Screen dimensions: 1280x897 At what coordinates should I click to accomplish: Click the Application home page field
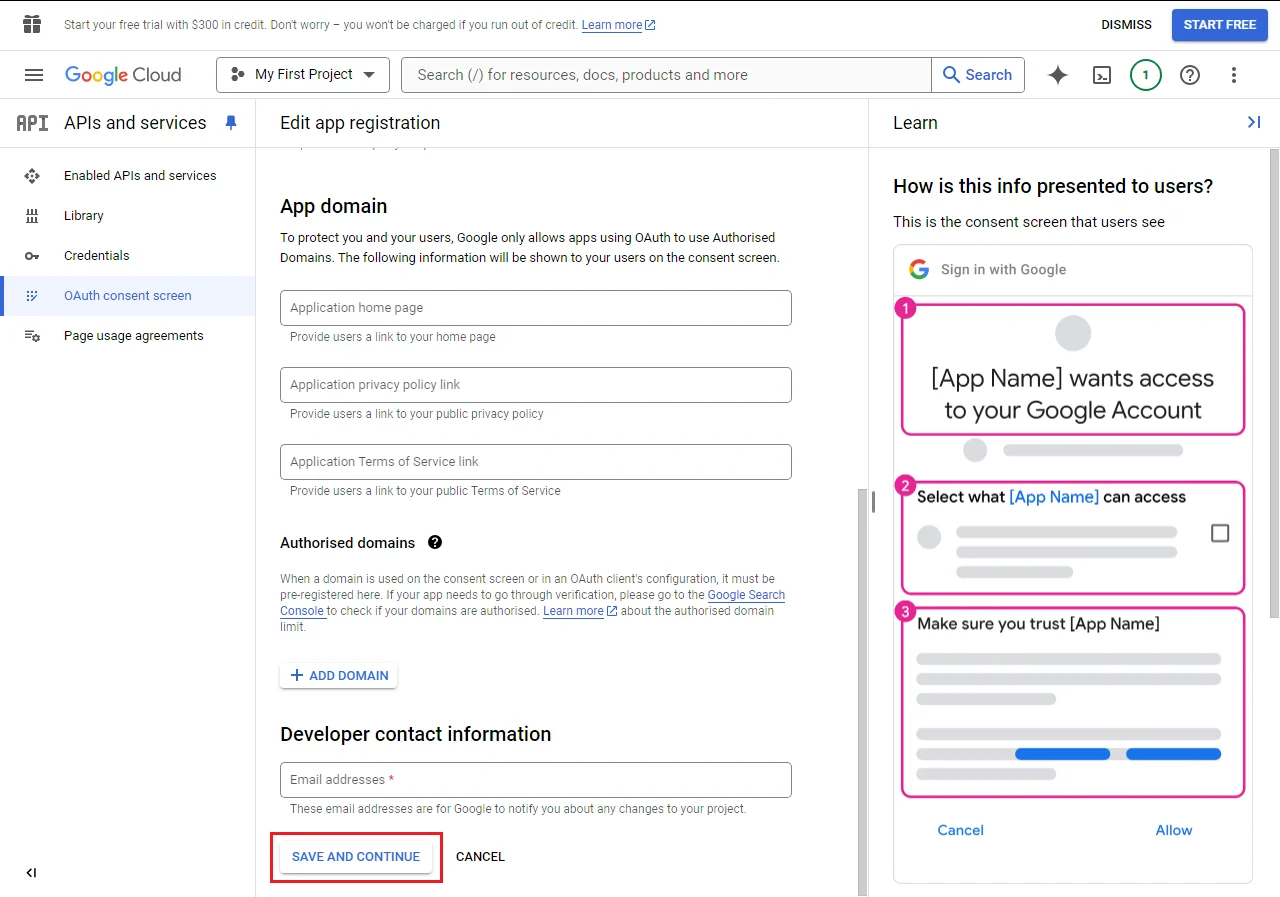point(536,308)
